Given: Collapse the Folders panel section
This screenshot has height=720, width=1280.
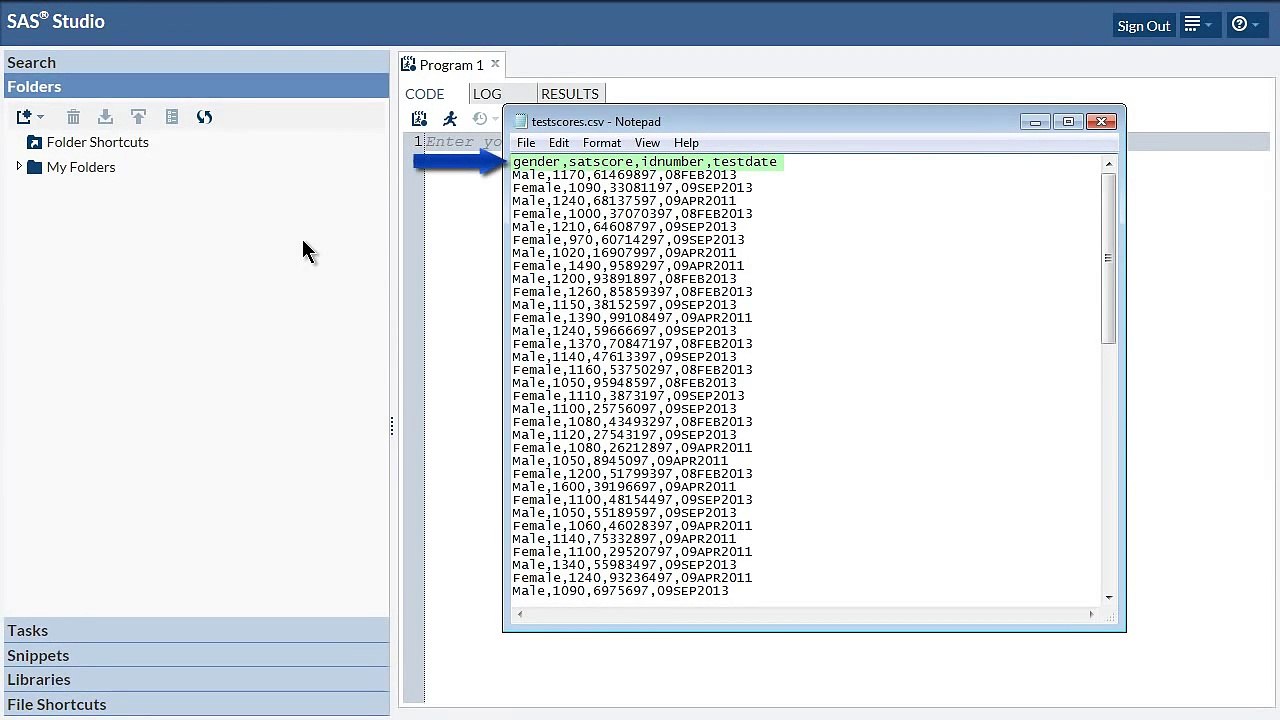Looking at the screenshot, I should pyautogui.click(x=196, y=86).
